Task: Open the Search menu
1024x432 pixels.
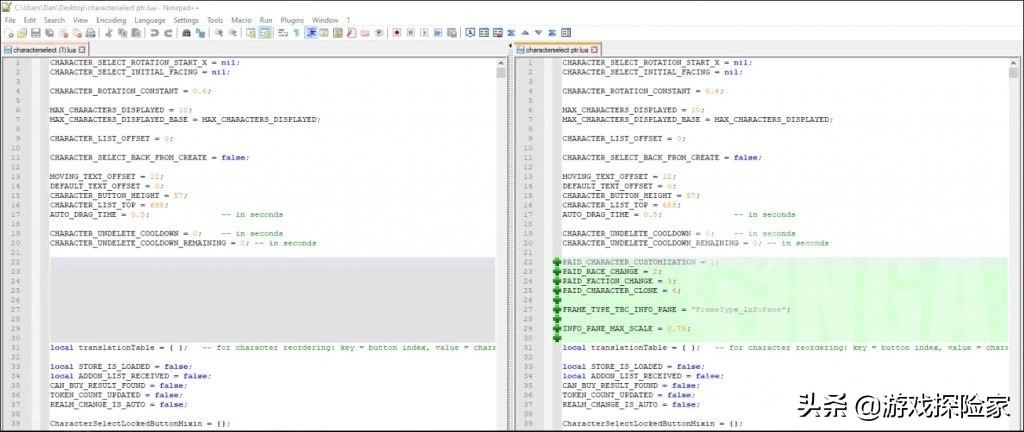Action: point(54,20)
